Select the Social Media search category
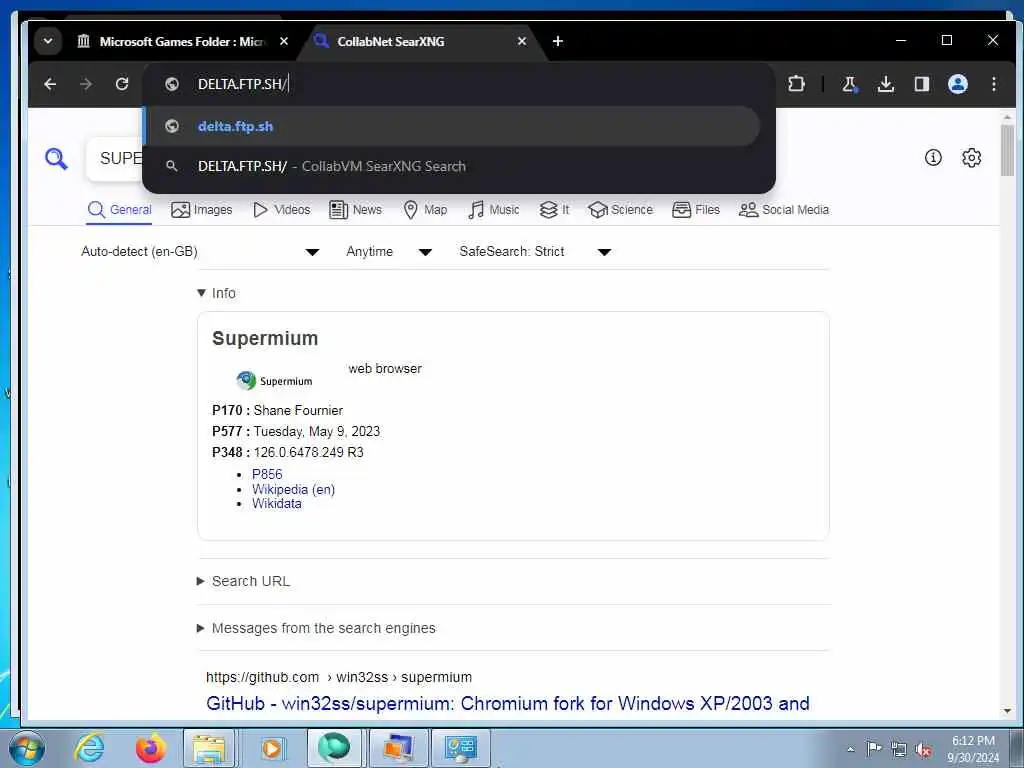The height and width of the screenshot is (768, 1024). point(784,210)
